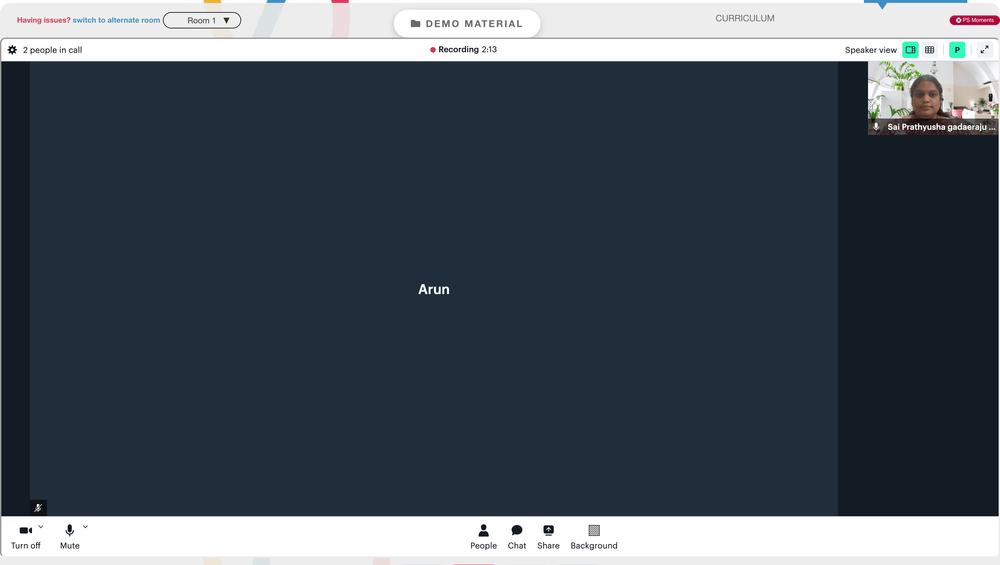This screenshot has width=1000, height=565.
Task: Click mic icon on Sai Prathyusha tile
Action: coord(876,127)
